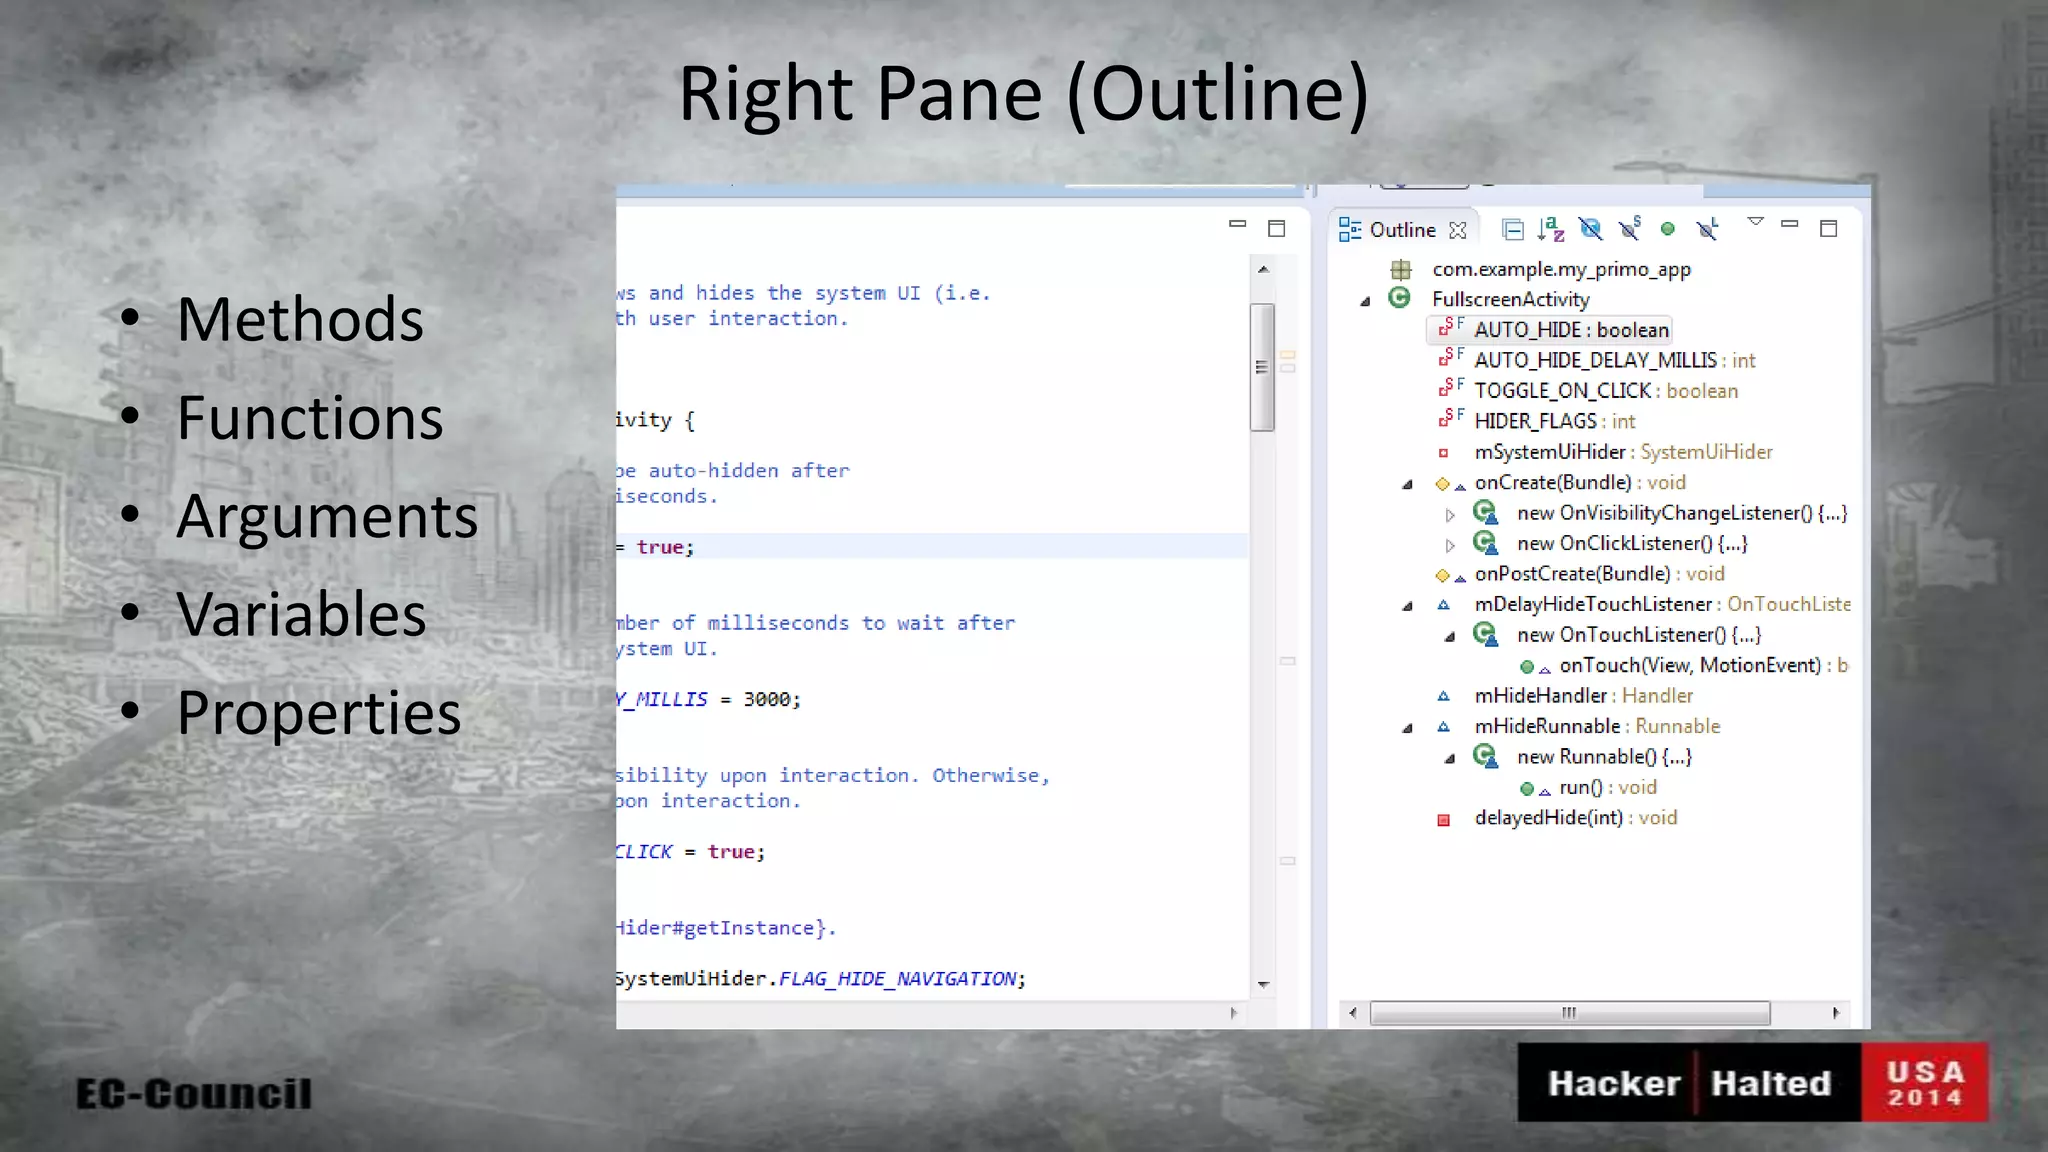Minimize the code editor pane
Screen dimensions: 2048x1152
pyautogui.click(x=1238, y=224)
